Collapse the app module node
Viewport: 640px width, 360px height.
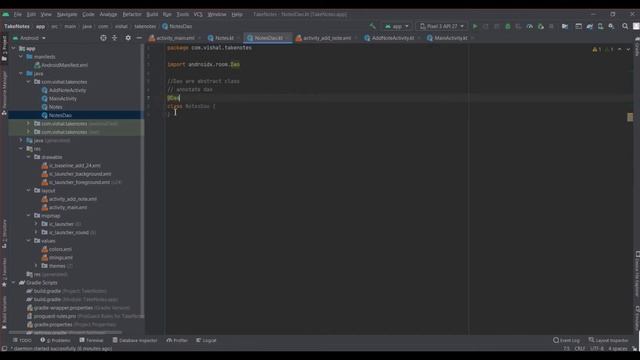13,48
